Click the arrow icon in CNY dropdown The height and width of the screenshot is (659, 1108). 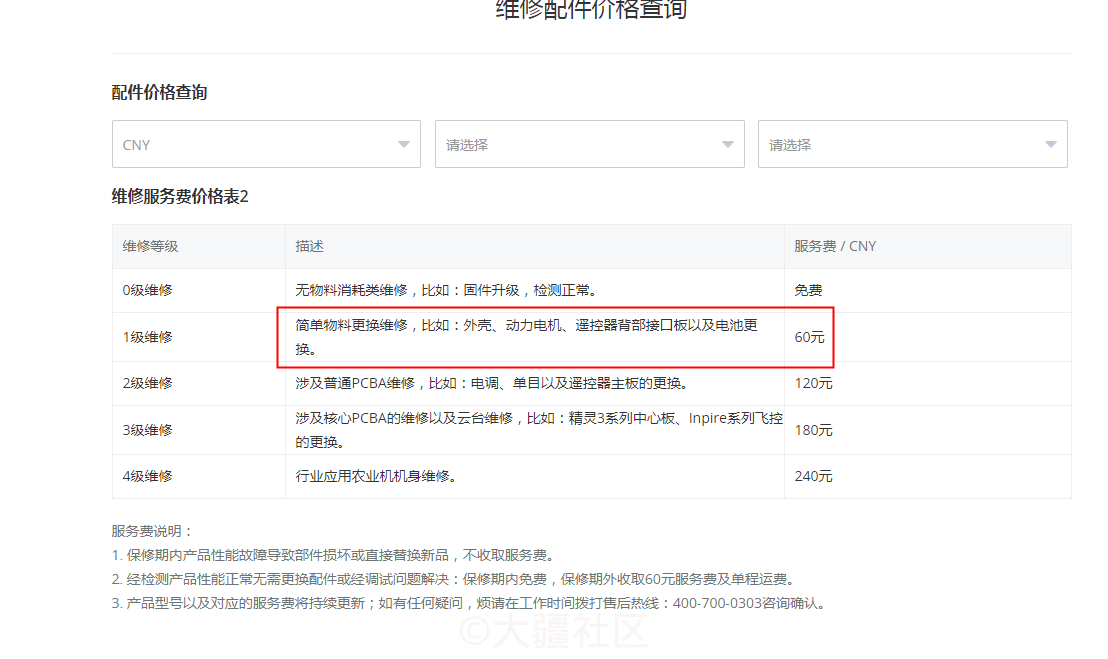point(403,144)
